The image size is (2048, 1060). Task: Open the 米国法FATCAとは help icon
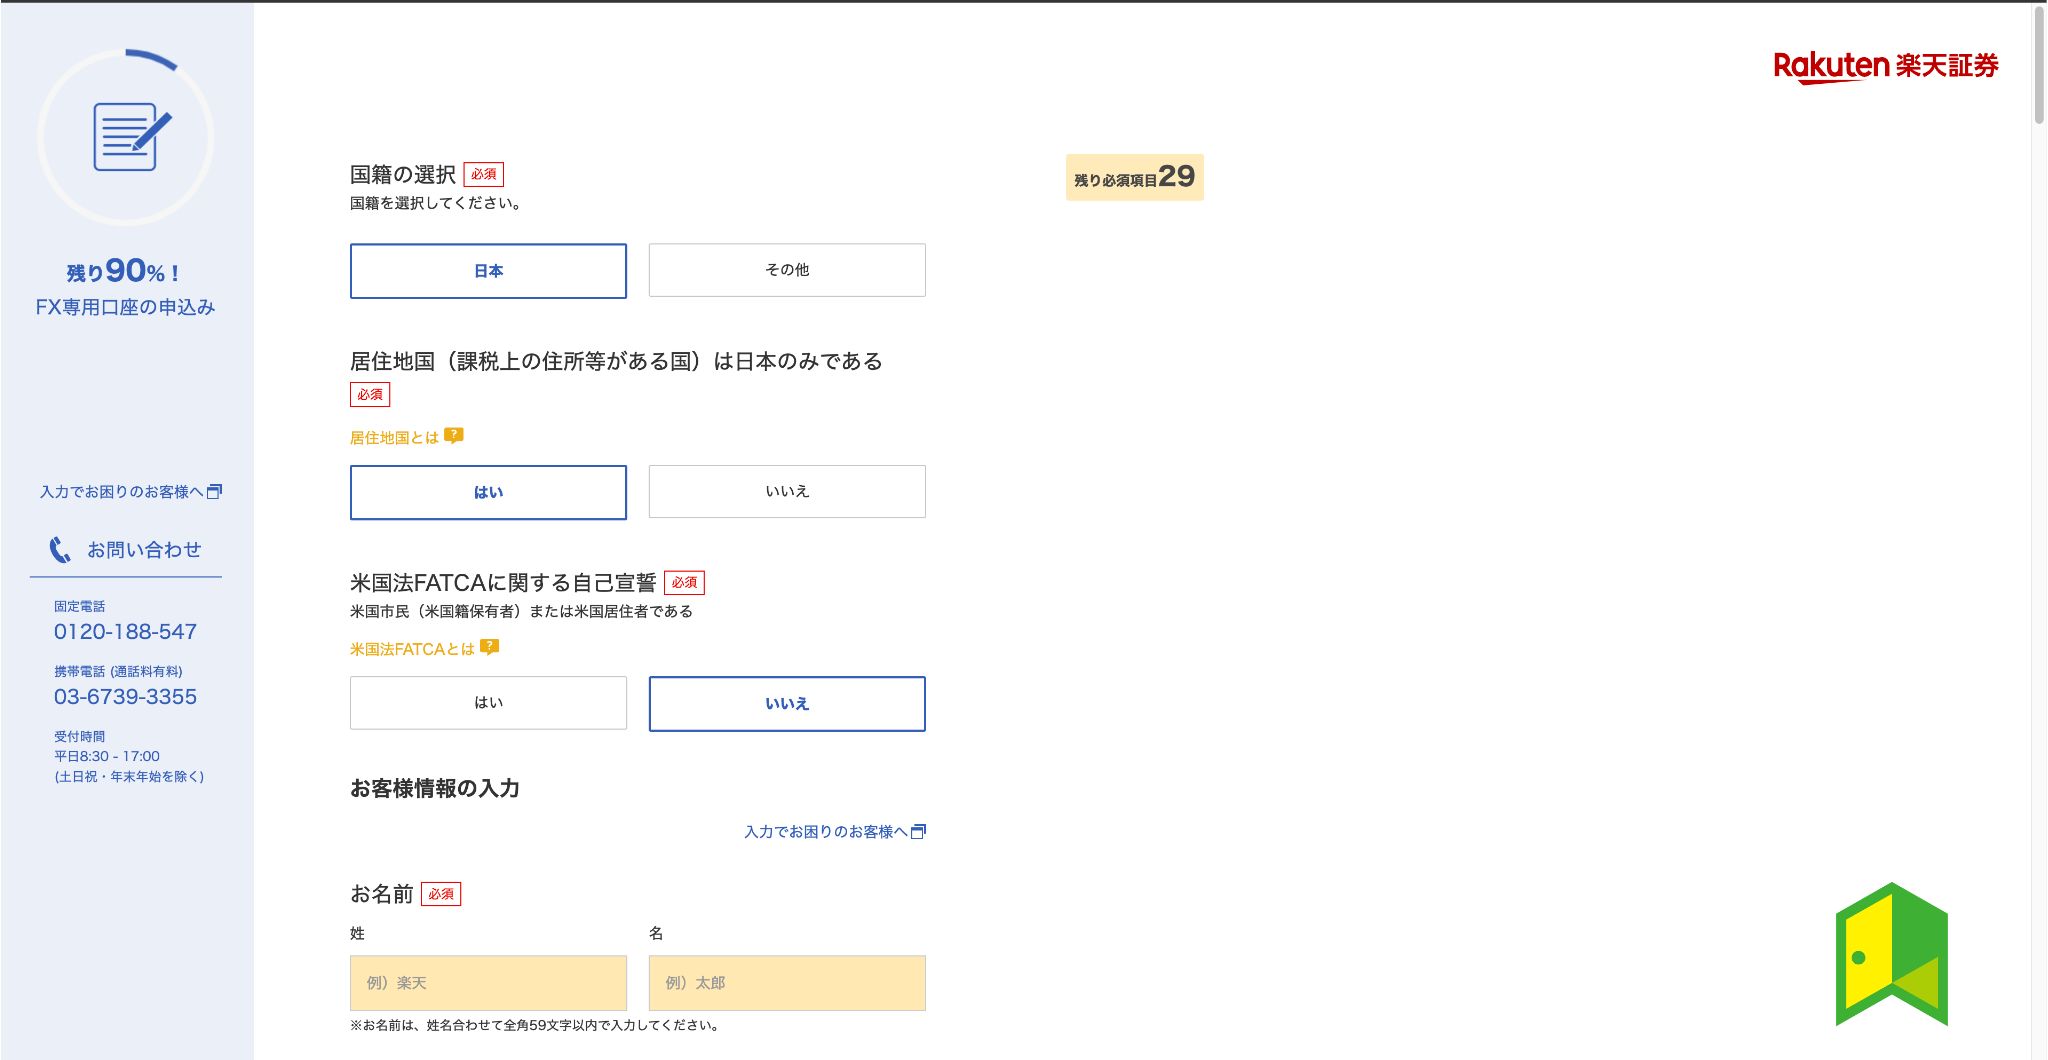(489, 647)
